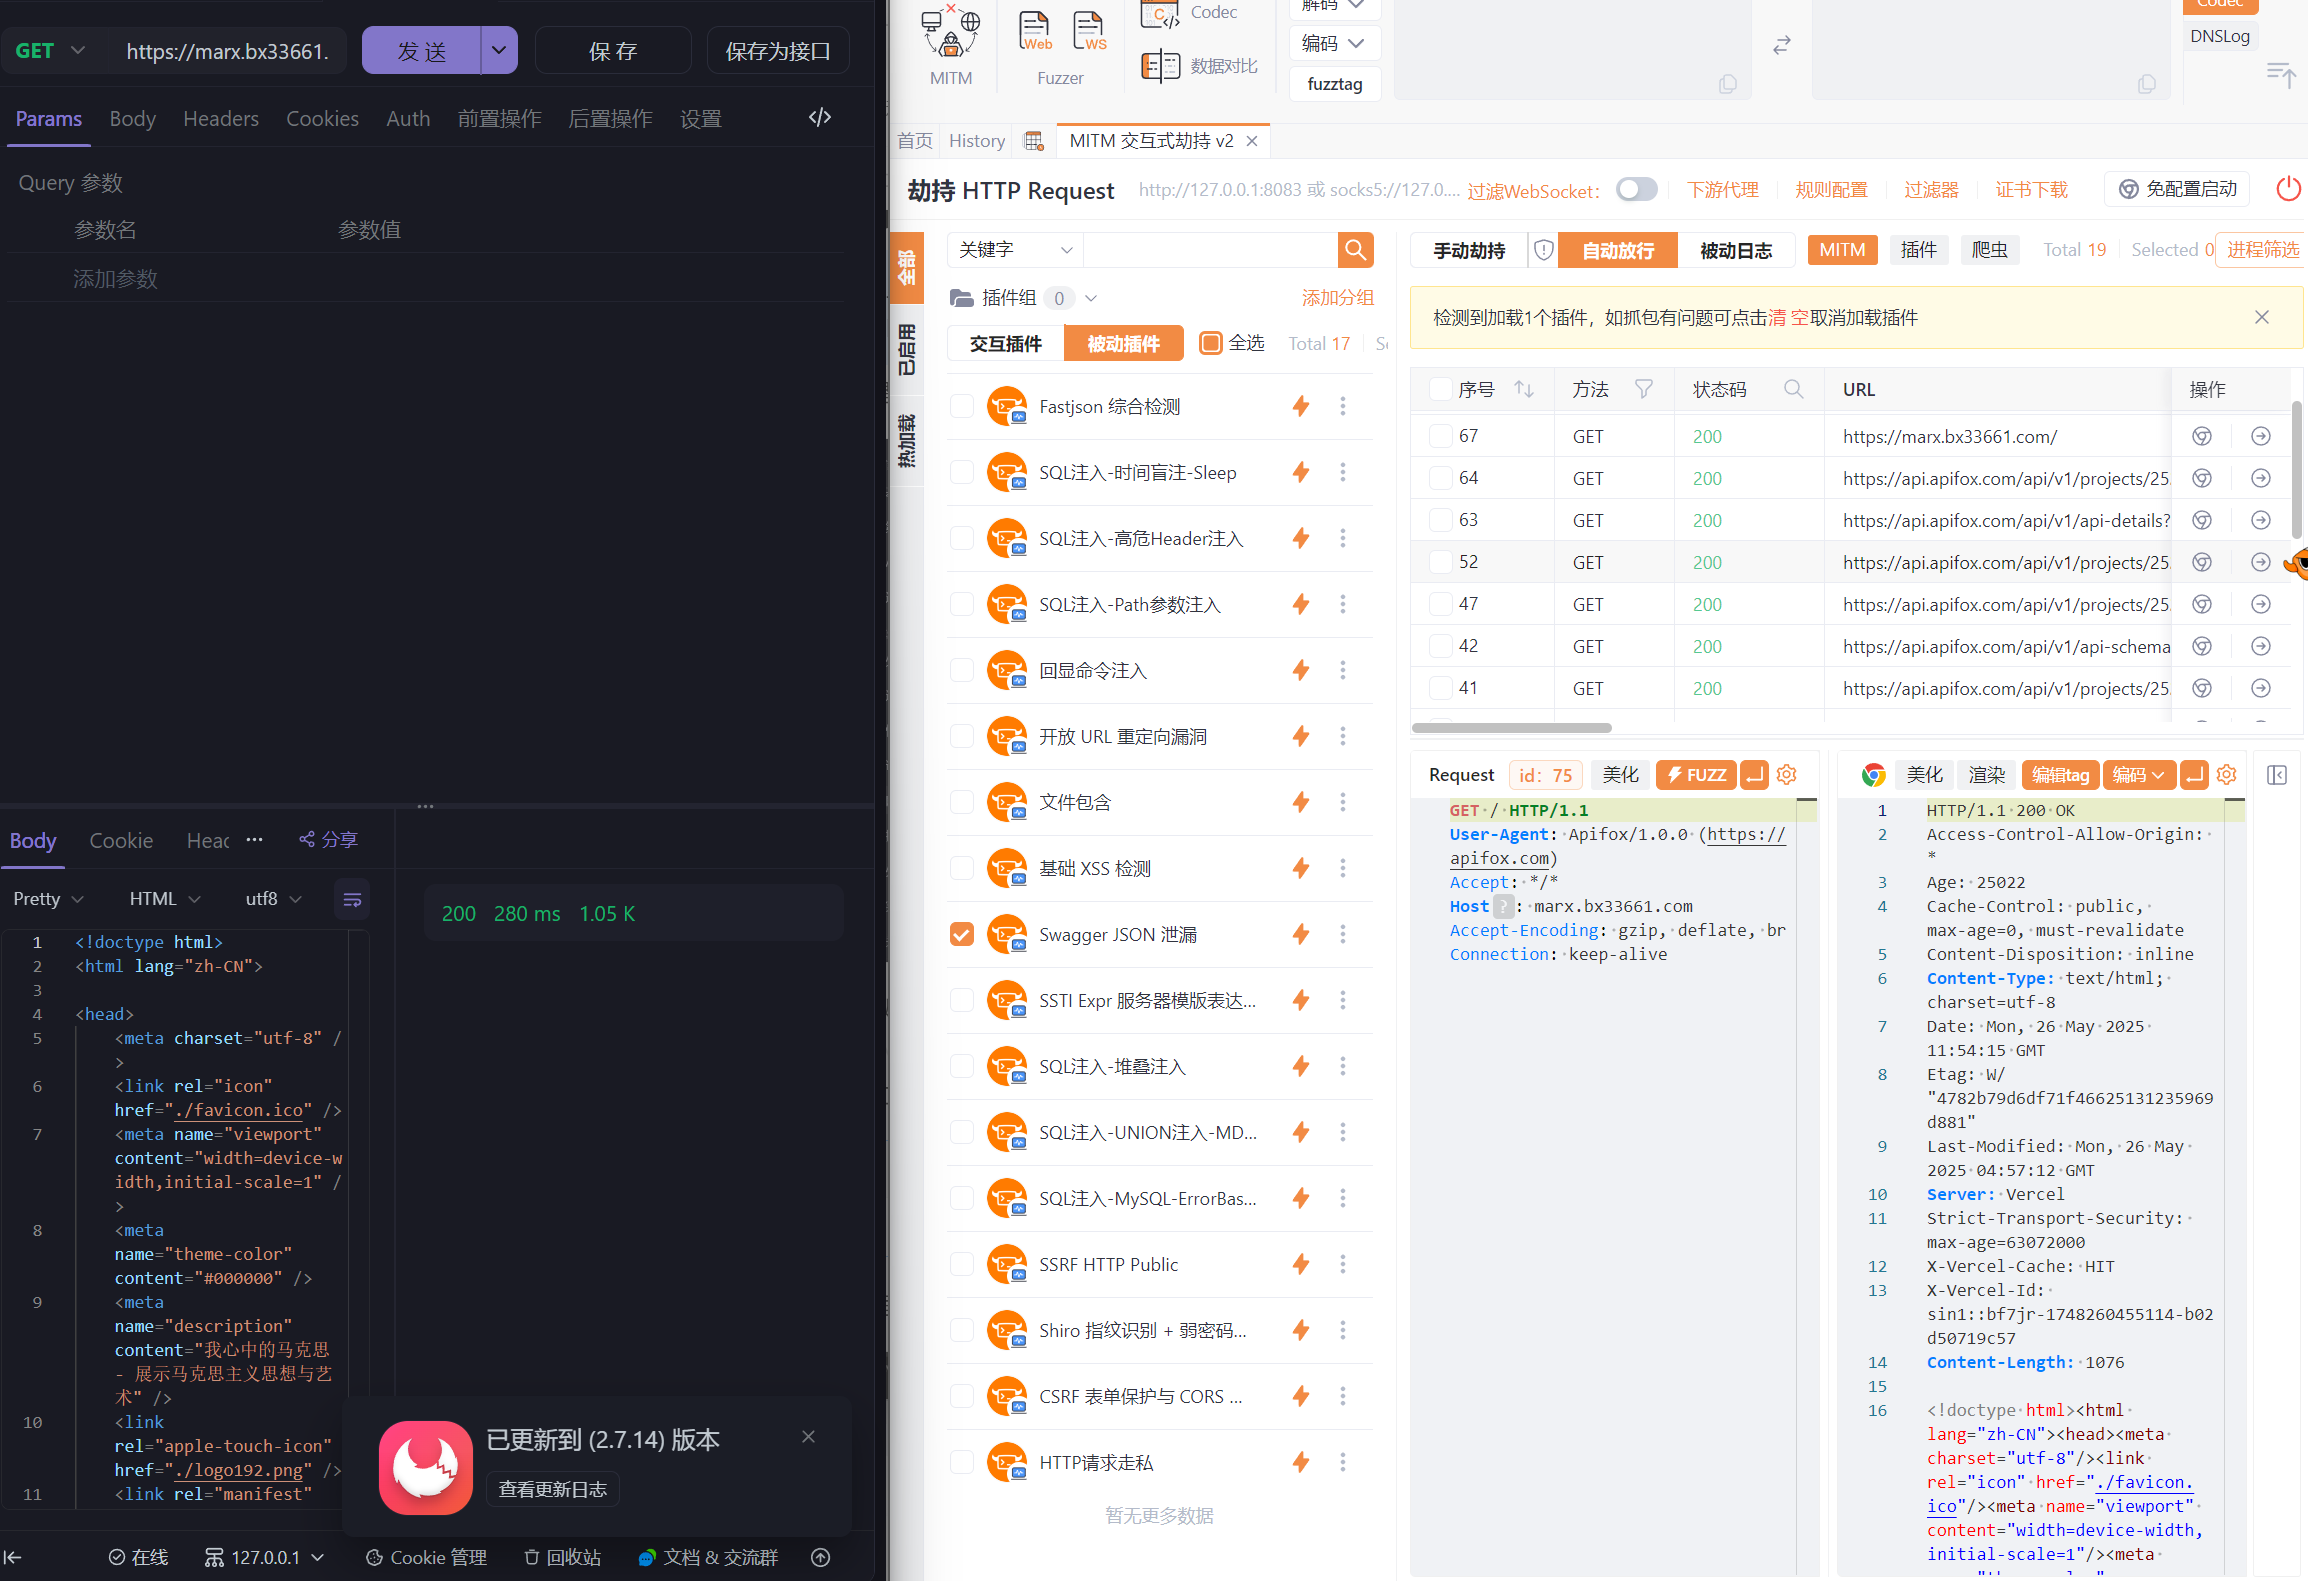Open the 关键字 search type dropdown
The image size is (2308, 1581).
[x=1015, y=249]
